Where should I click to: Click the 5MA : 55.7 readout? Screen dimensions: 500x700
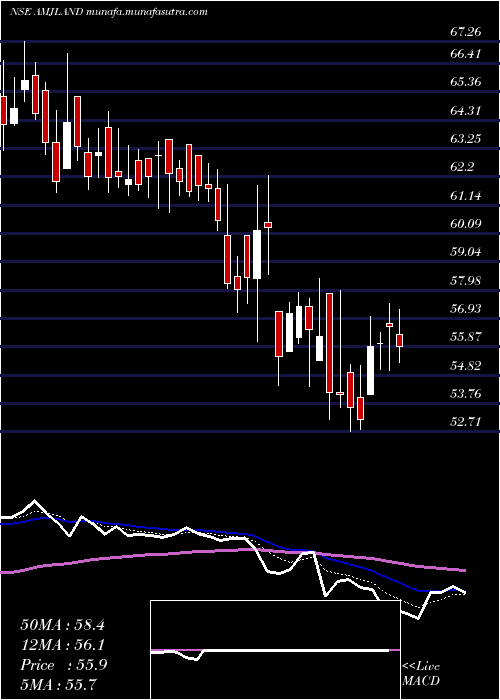pyautogui.click(x=59, y=685)
